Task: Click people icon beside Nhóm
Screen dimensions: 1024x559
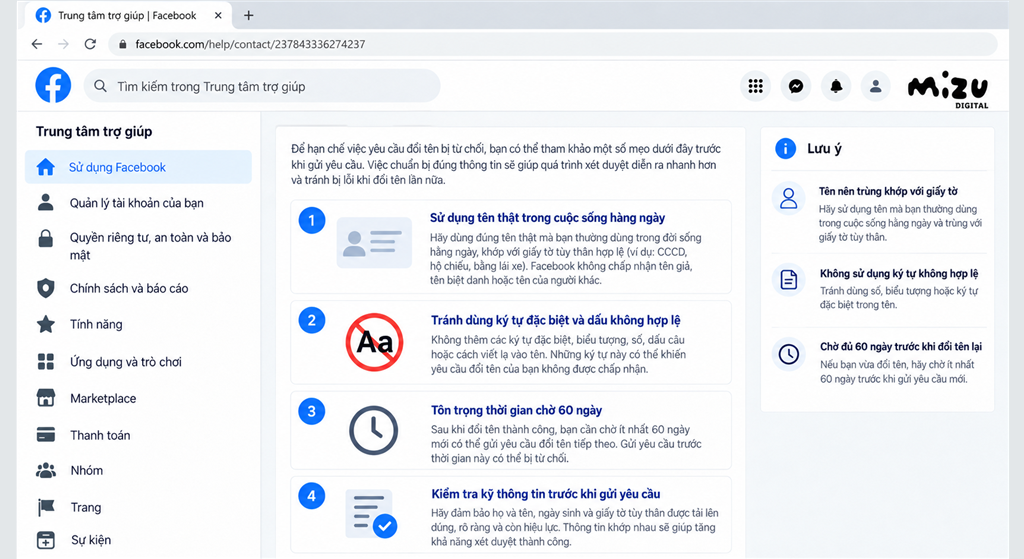Action: tap(46, 470)
